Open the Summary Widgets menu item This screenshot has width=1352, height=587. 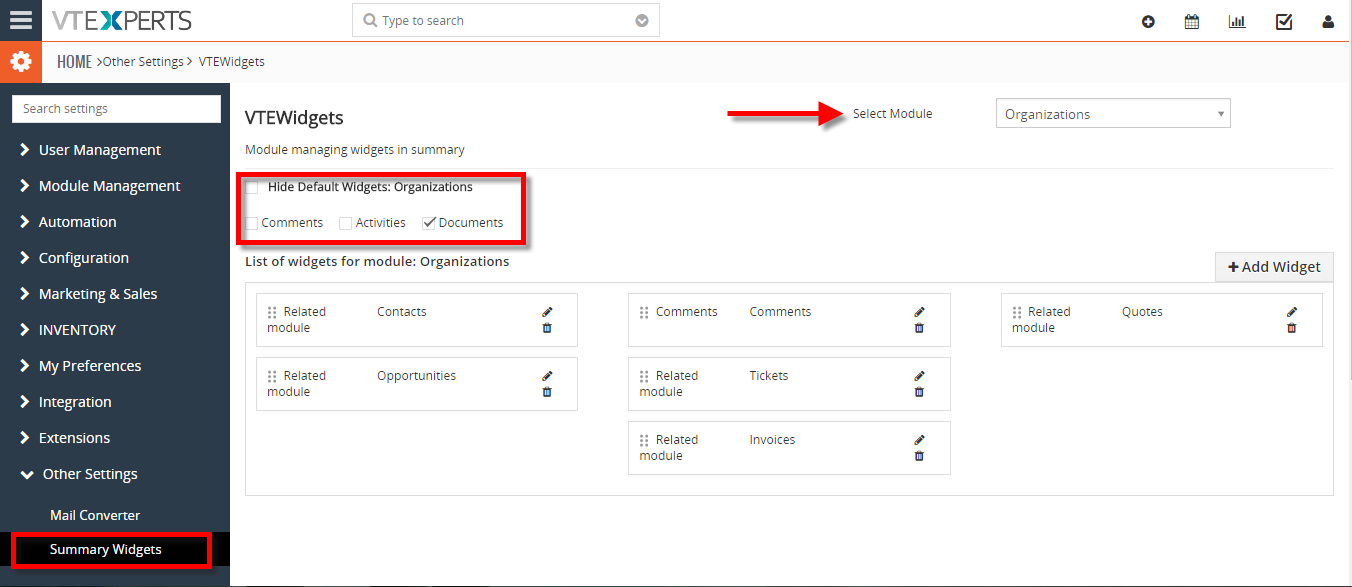point(106,549)
